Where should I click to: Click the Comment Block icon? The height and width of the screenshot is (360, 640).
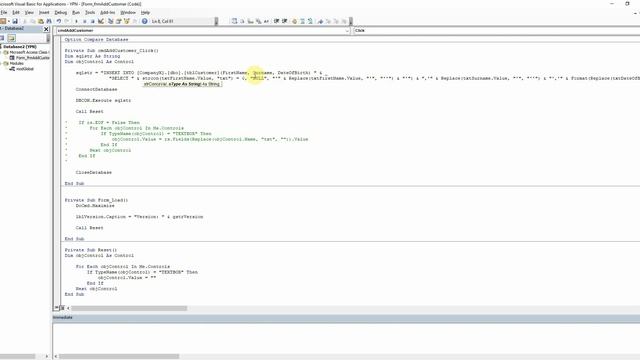(x=302, y=21)
